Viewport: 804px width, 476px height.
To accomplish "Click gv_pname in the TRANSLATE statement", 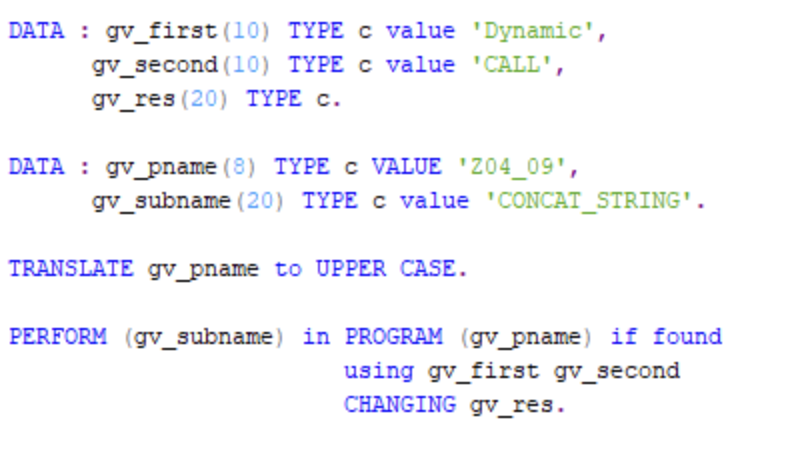I will 203,269.
